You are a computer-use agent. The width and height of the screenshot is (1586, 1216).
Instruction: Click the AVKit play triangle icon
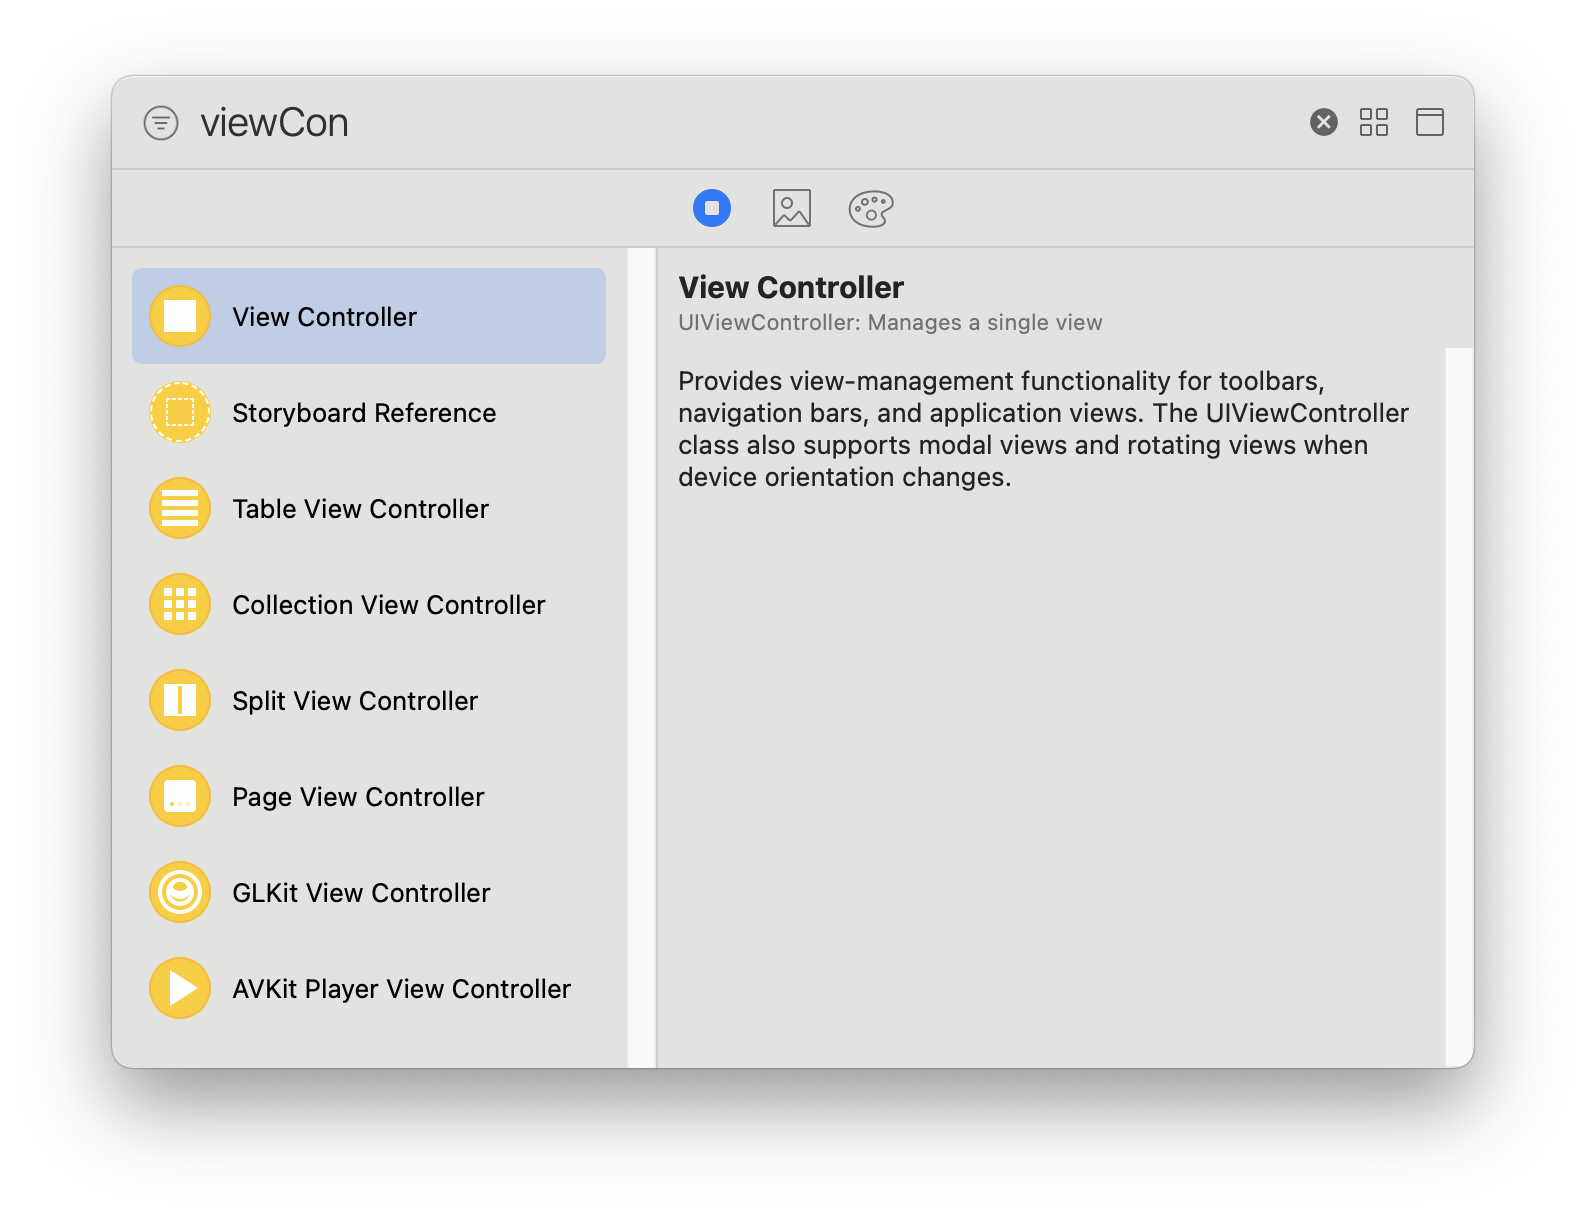pyautogui.click(x=180, y=988)
